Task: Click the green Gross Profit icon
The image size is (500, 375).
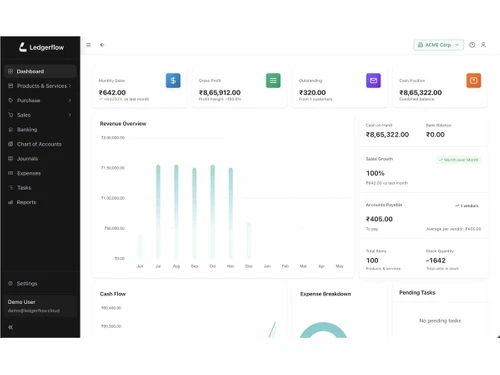Action: 273,80
